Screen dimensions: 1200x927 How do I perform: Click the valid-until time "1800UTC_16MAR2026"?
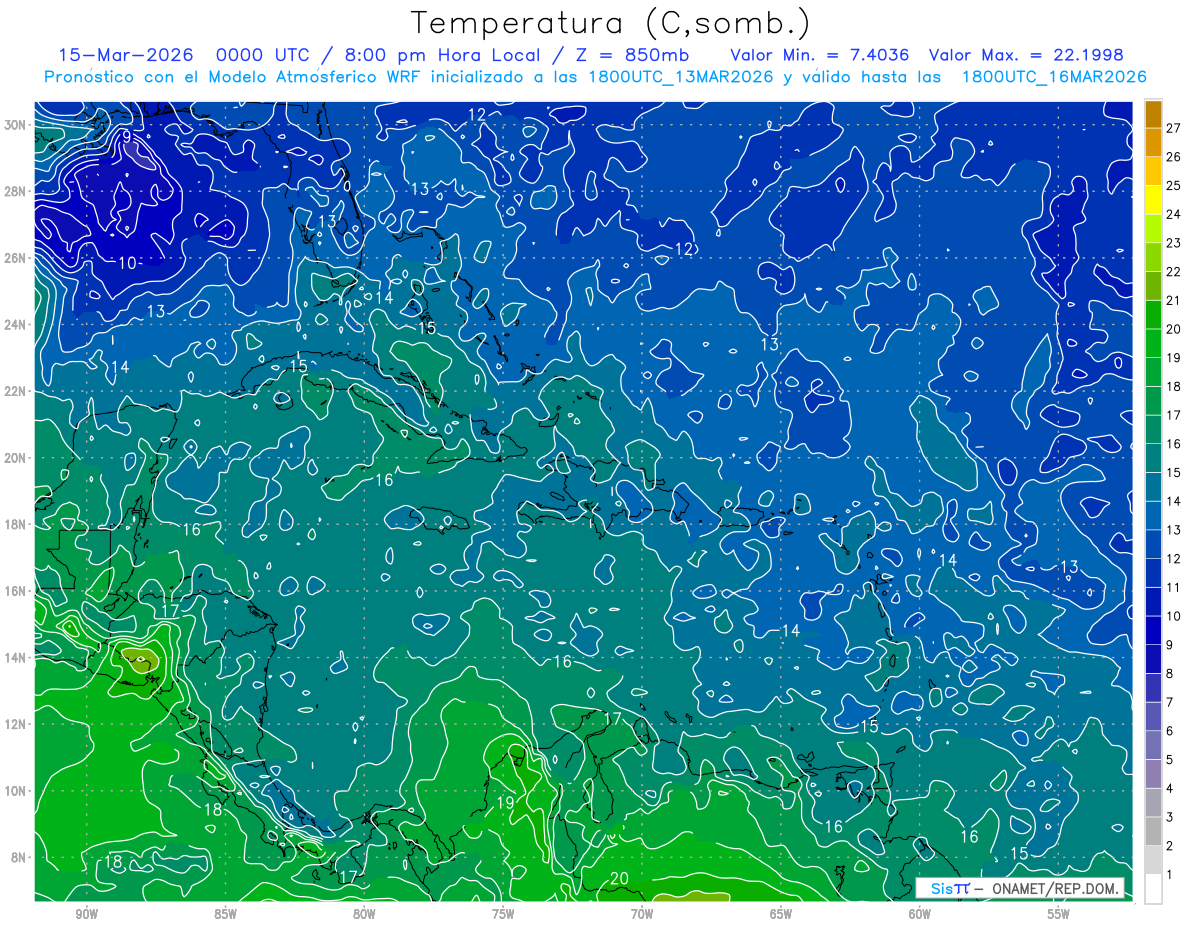point(1054,77)
